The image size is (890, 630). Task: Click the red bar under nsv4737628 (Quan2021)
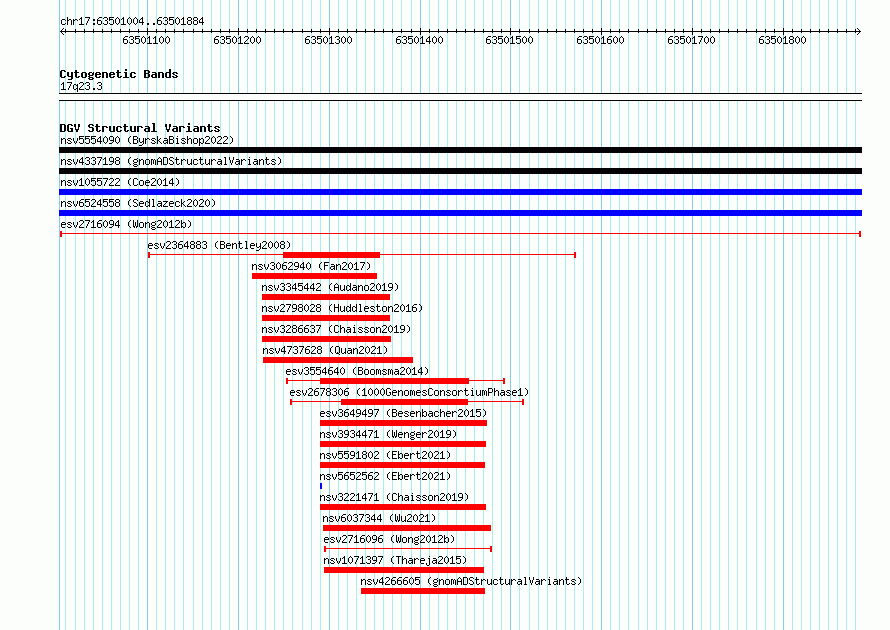[x=338, y=360]
